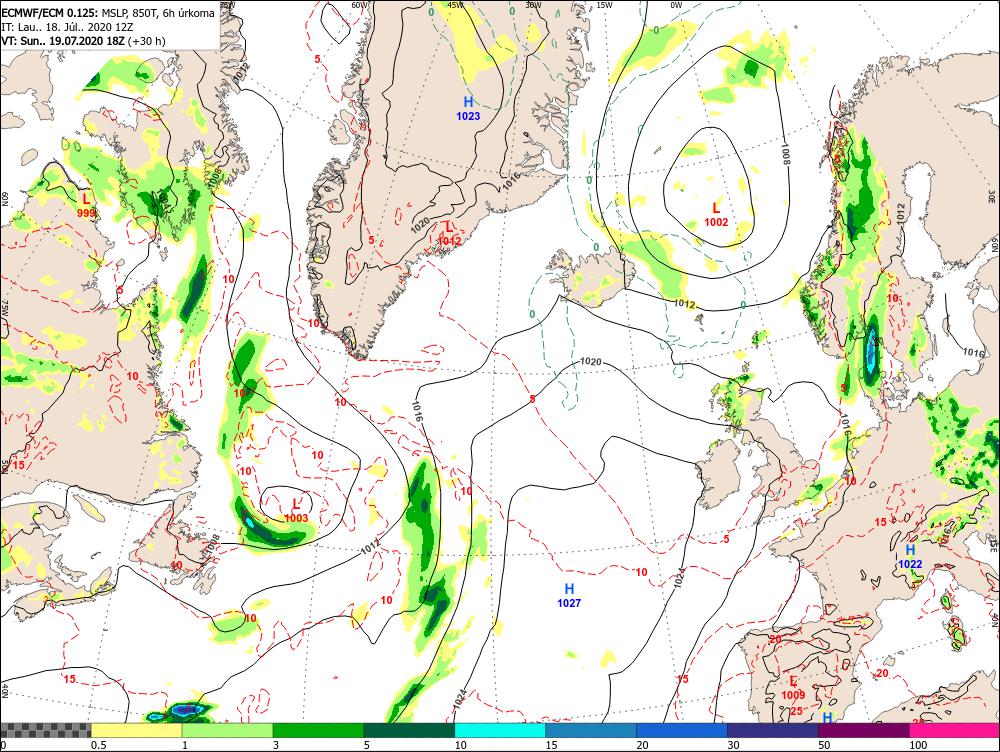The height and width of the screenshot is (752, 1000).
Task: Click the '50' legend scale value
Action: tap(824, 745)
